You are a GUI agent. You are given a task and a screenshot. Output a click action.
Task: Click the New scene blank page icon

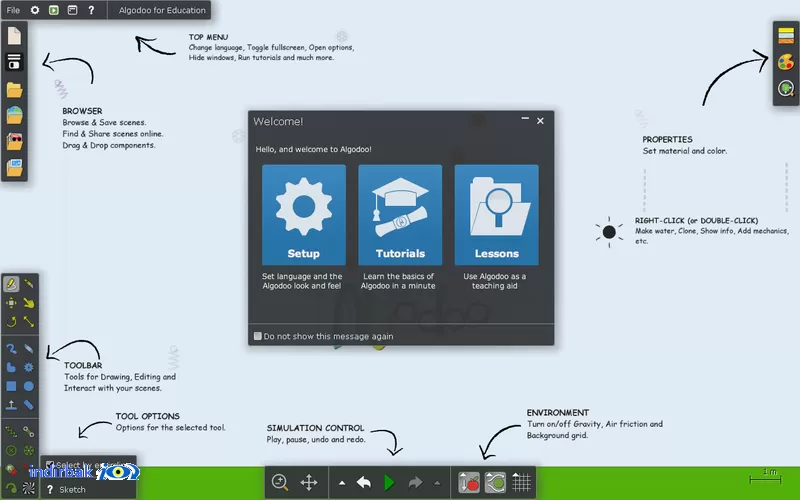tap(14, 36)
